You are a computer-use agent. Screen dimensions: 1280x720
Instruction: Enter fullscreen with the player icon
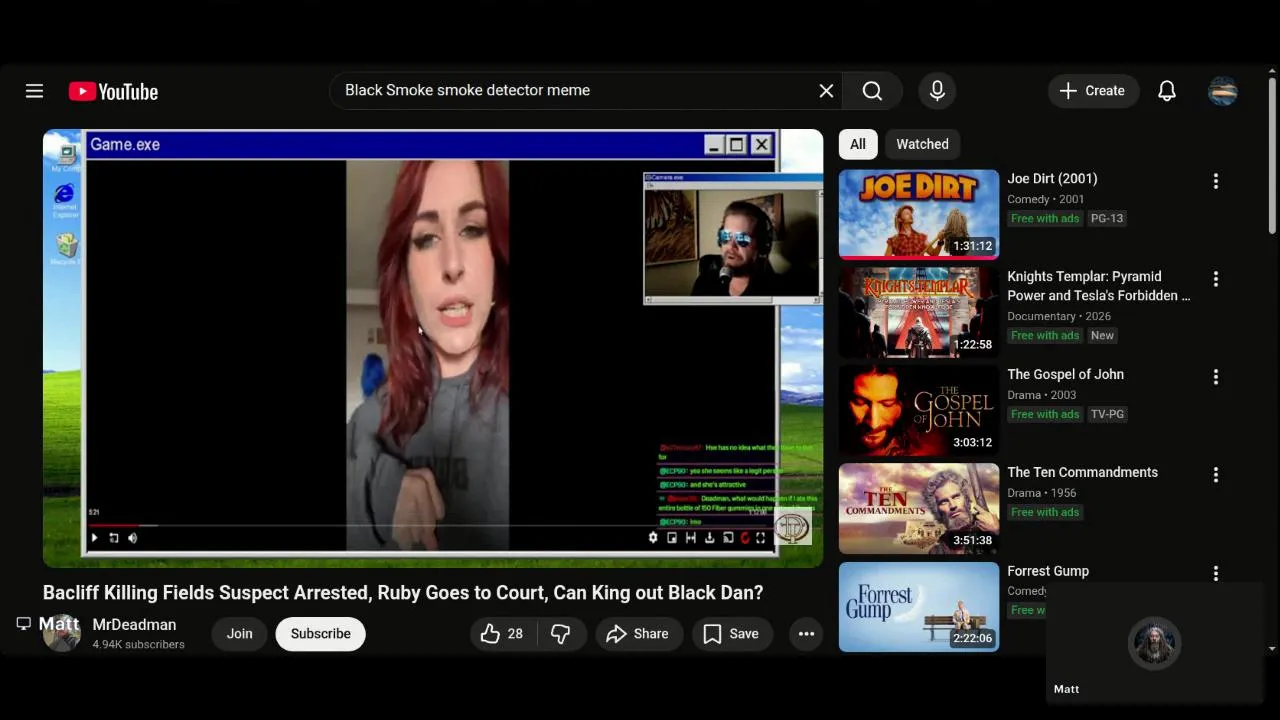(x=761, y=538)
